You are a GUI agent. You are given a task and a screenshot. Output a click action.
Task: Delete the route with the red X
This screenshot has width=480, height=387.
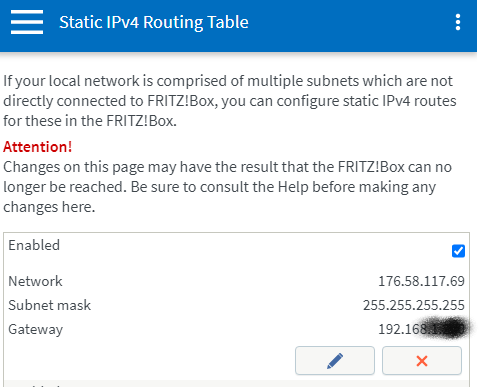[422, 360]
